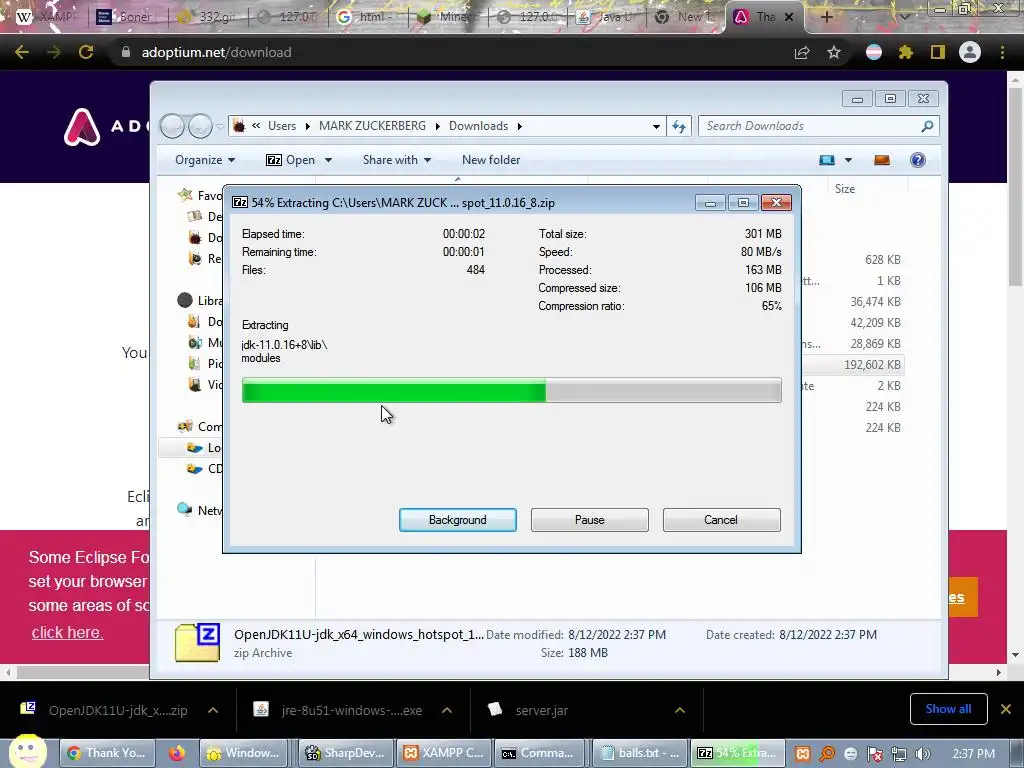Change view icon in Explorer toolbar

(x=827, y=160)
